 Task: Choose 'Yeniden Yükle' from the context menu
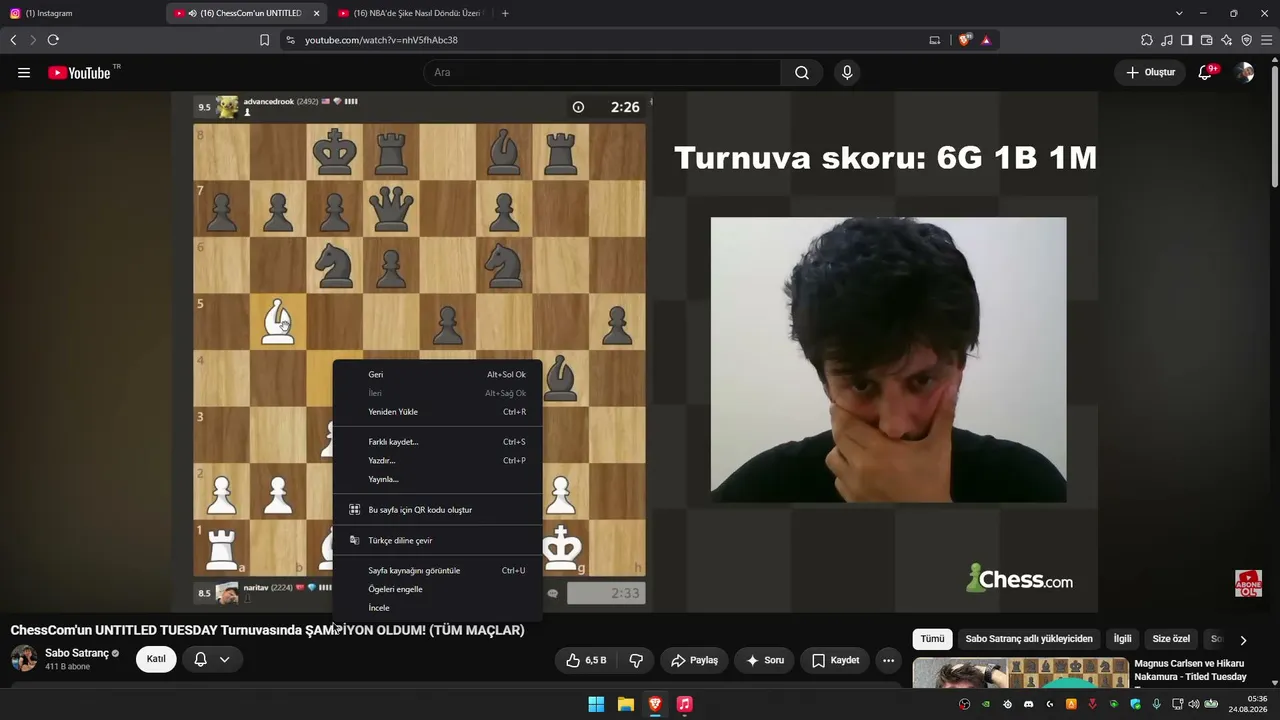coord(437,412)
